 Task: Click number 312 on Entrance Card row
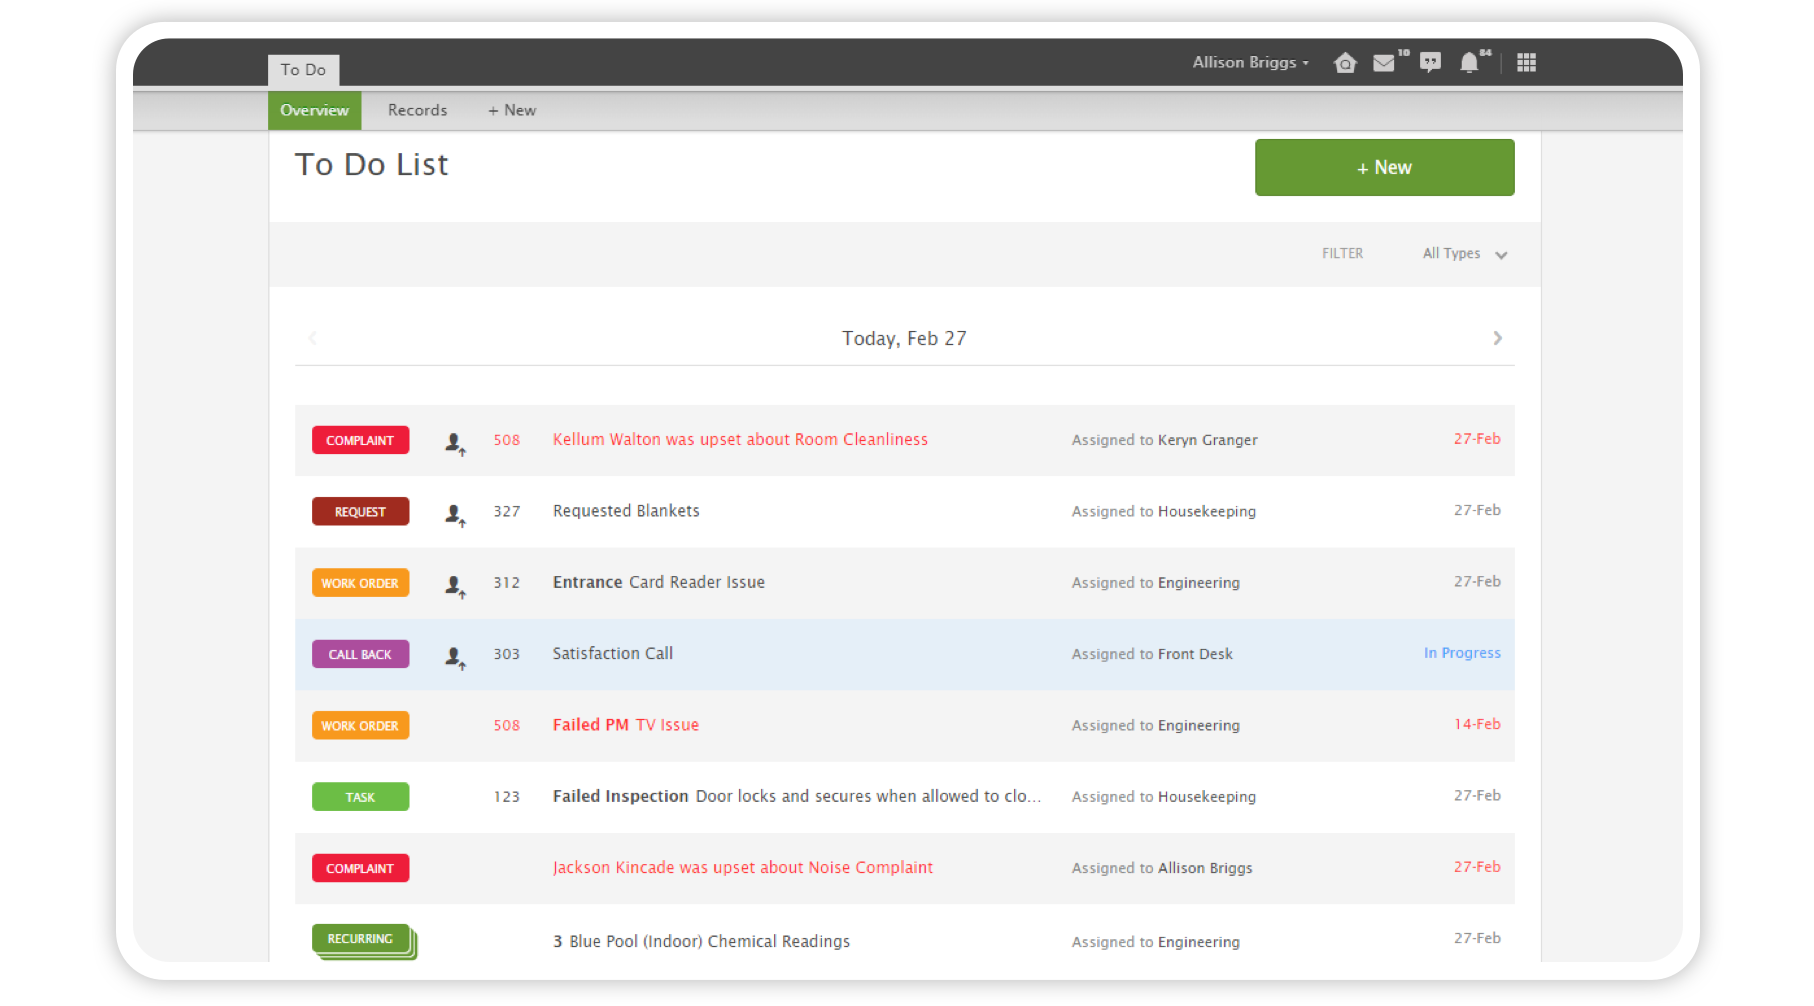506,582
